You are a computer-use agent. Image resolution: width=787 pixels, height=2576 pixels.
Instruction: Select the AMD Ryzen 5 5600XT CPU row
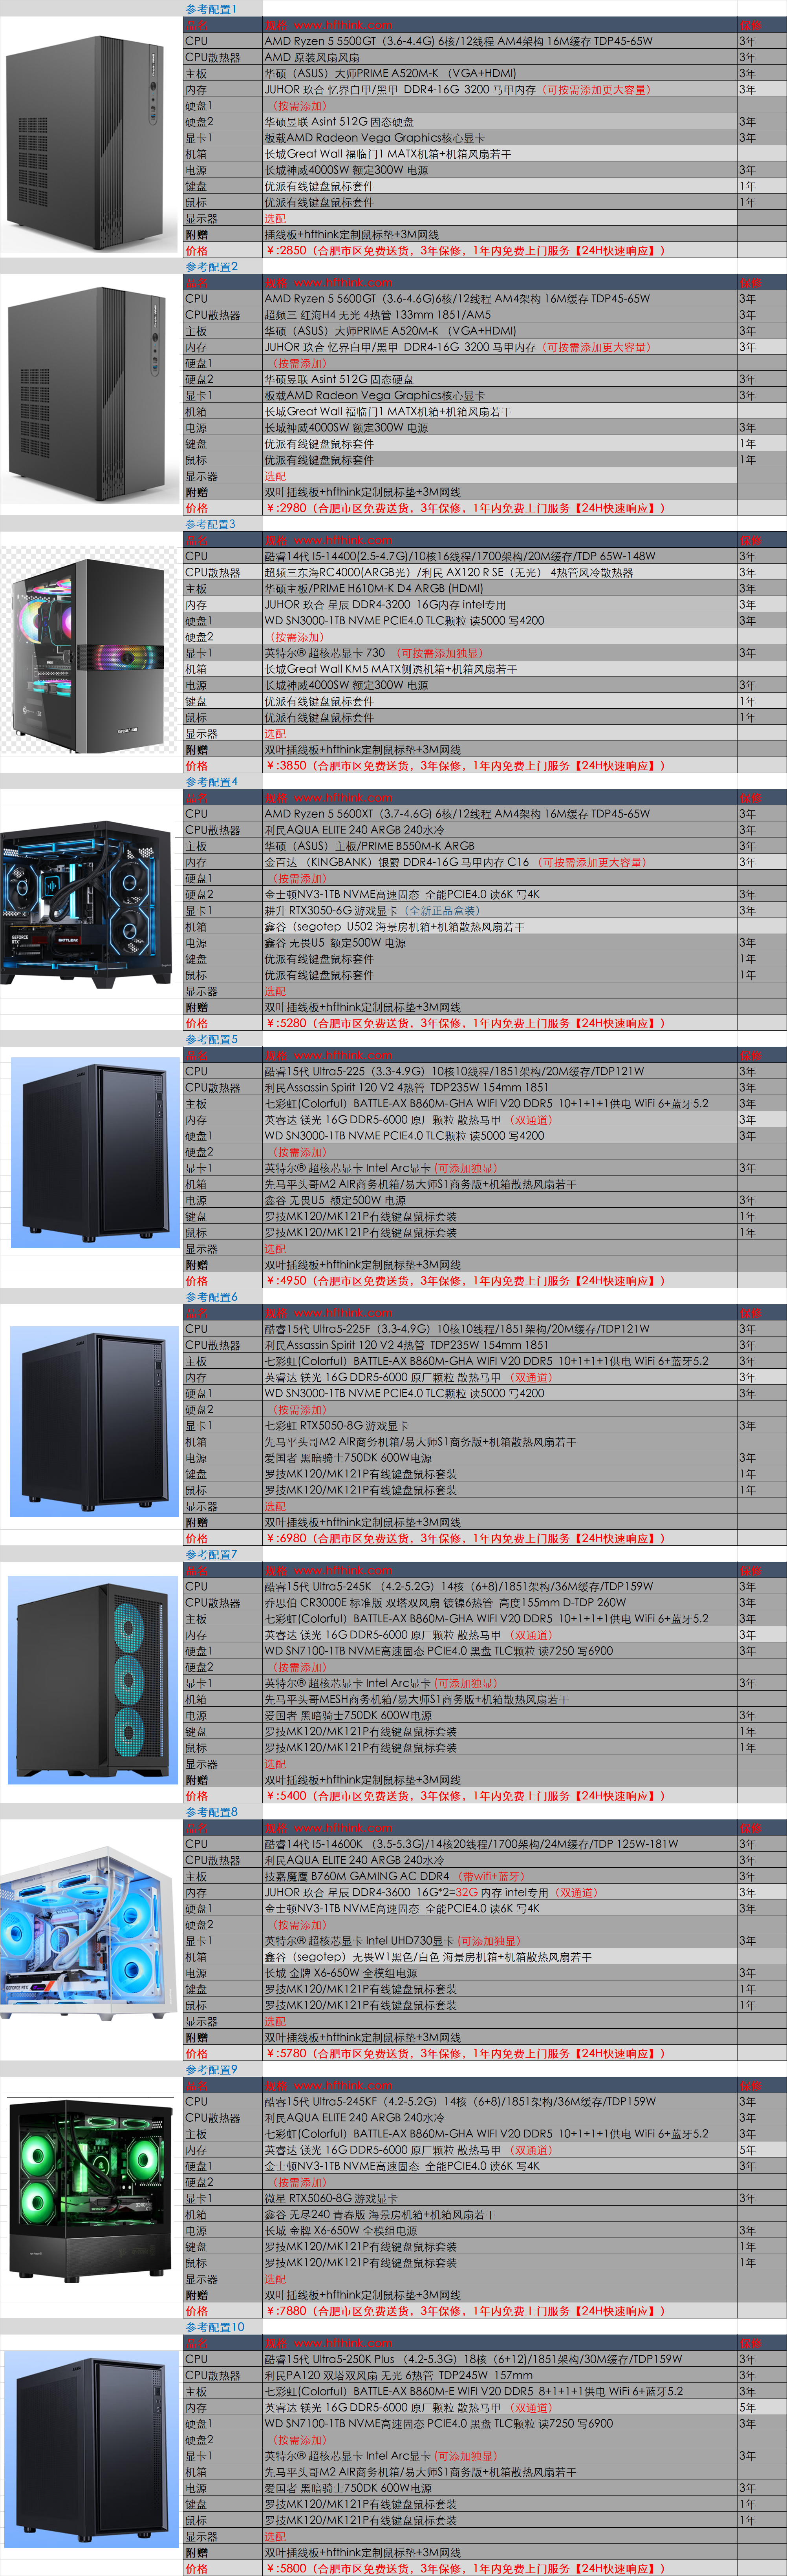[x=485, y=814]
